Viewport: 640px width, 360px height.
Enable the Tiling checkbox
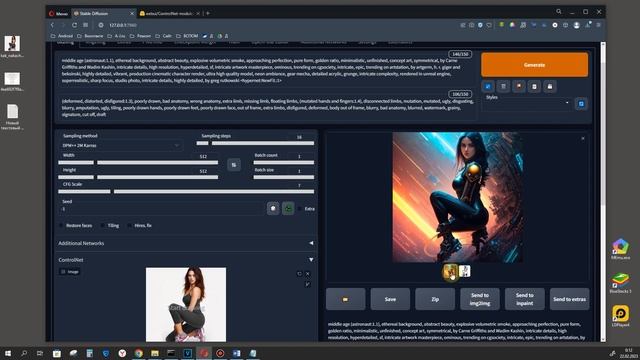tap(103, 225)
